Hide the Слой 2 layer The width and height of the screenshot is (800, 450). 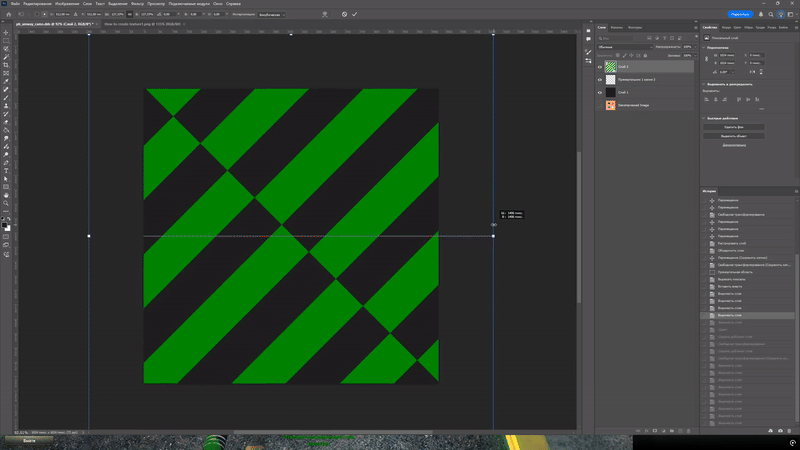(600, 67)
